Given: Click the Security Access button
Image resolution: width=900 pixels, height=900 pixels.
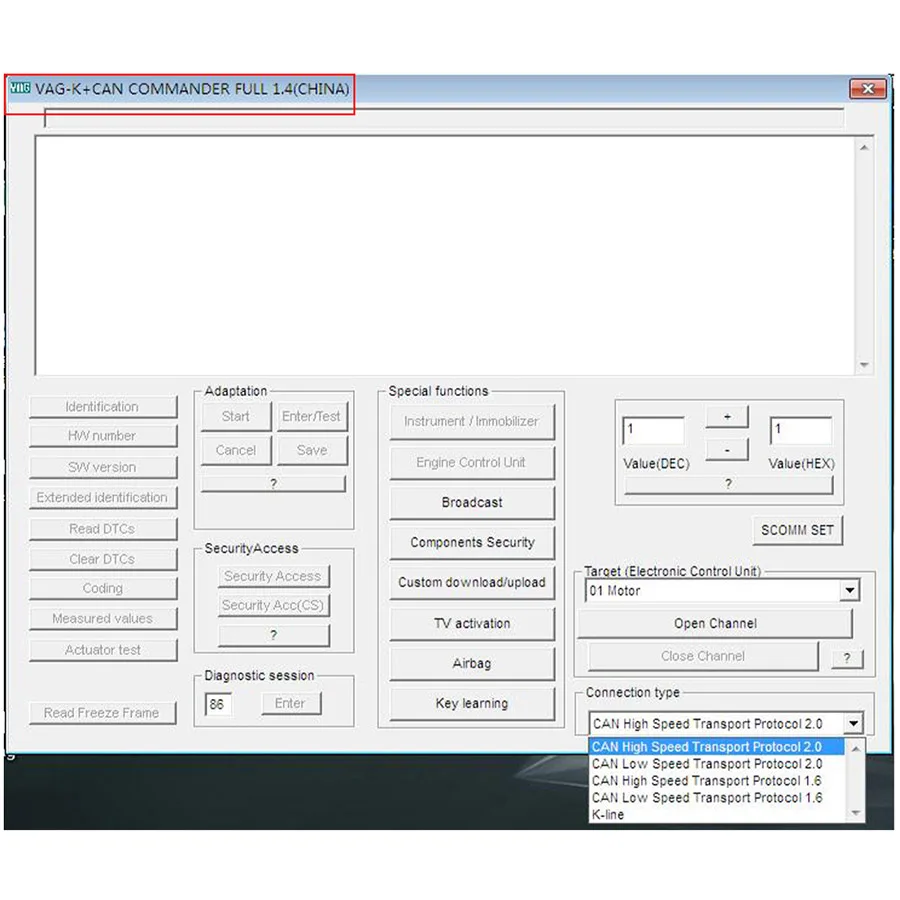Looking at the screenshot, I should [x=273, y=576].
